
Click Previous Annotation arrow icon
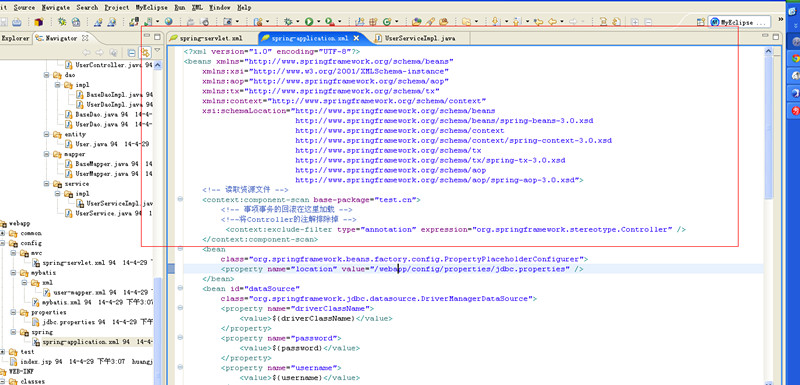[x=516, y=21]
